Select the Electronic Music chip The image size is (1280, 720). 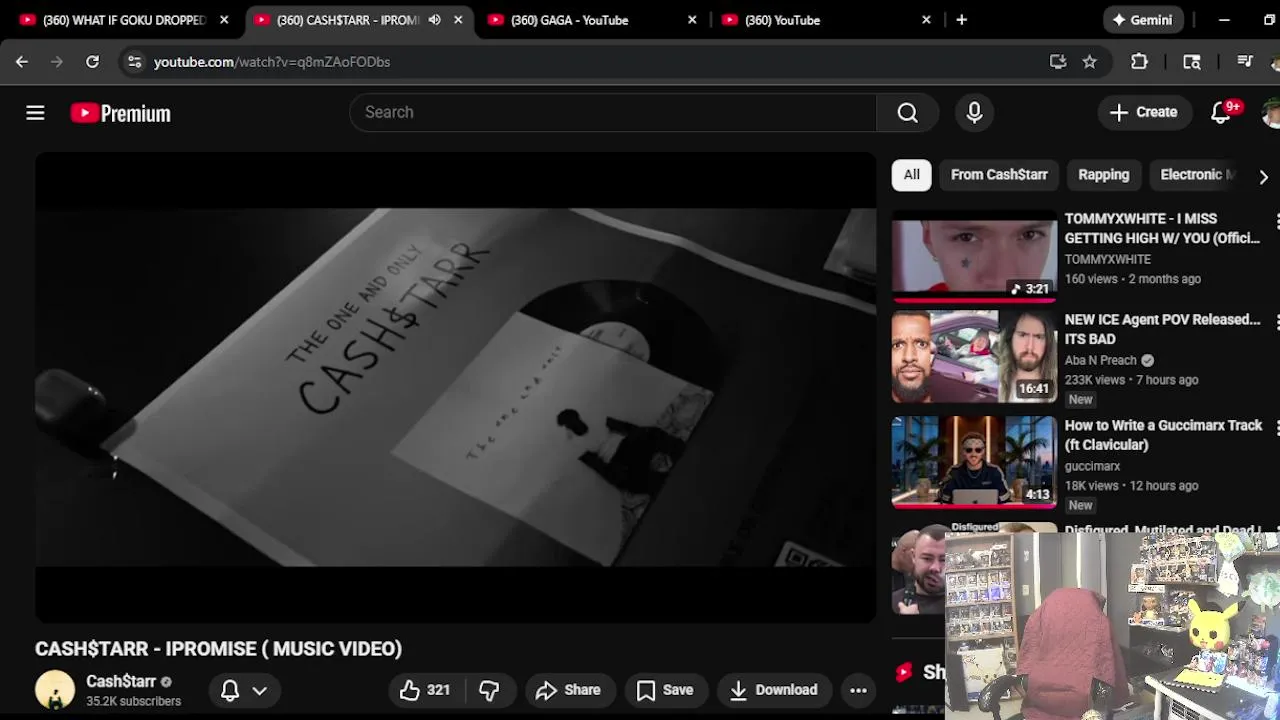1197,175
